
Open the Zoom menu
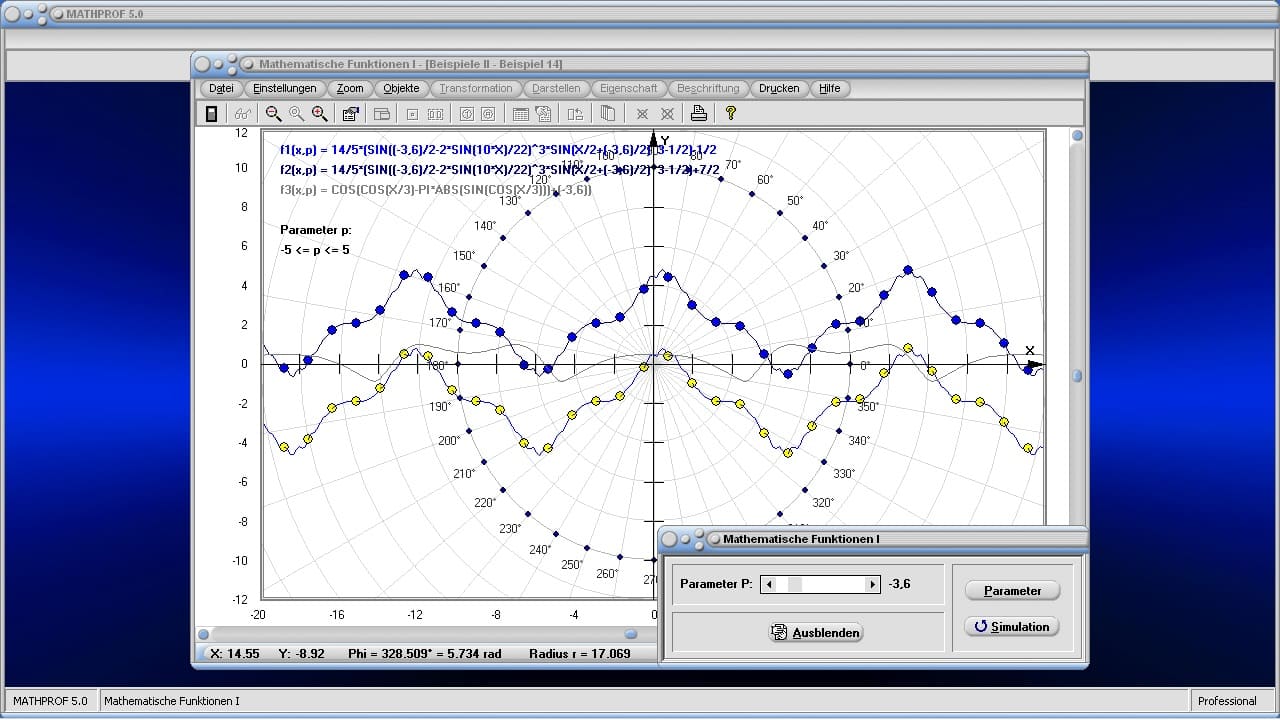(350, 88)
